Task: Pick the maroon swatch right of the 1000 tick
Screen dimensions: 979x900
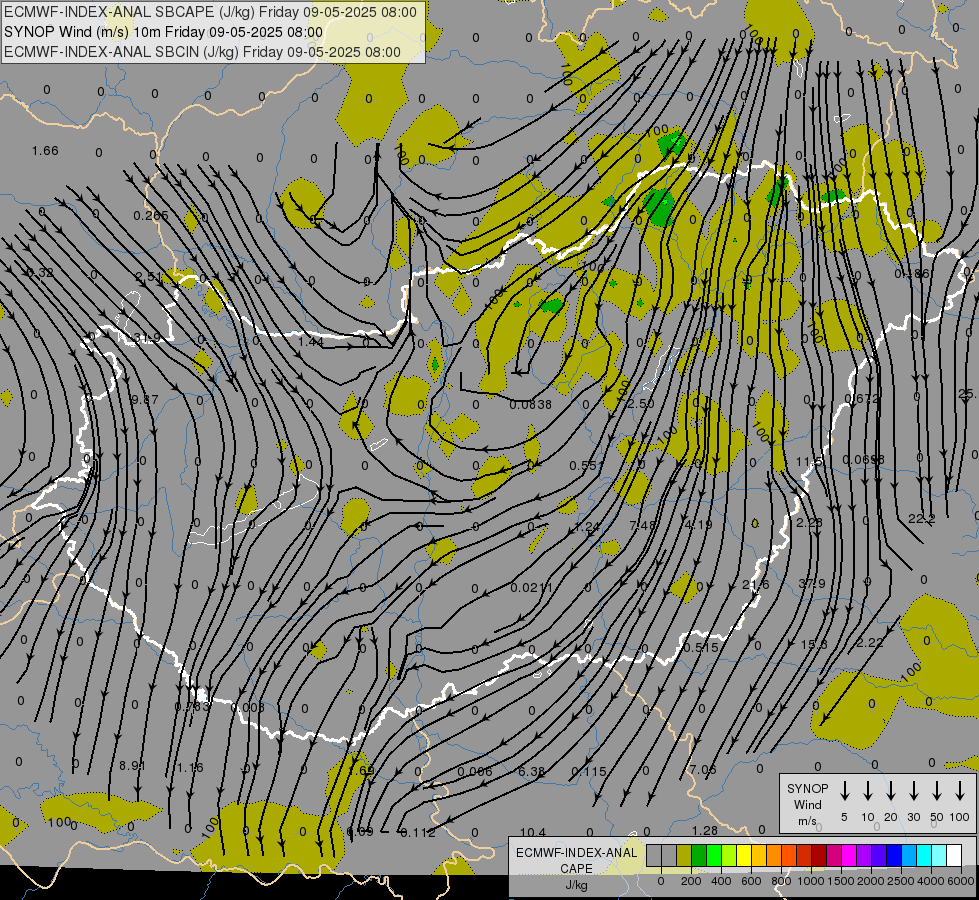Action: coord(819,856)
